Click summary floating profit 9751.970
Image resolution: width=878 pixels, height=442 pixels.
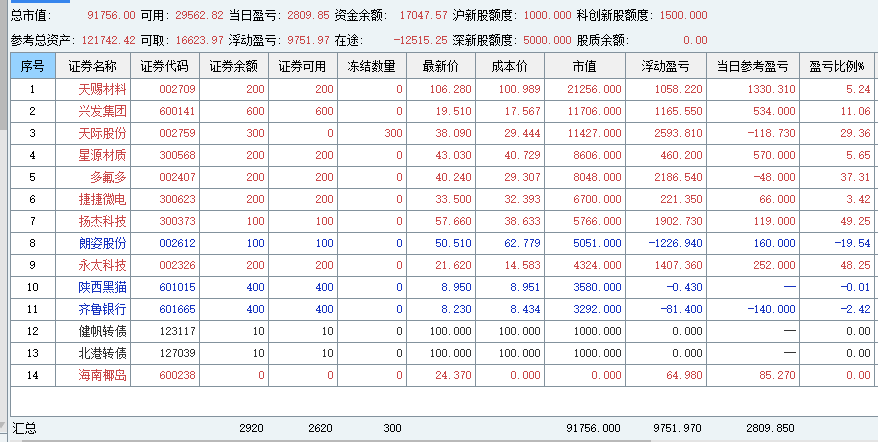click(678, 429)
